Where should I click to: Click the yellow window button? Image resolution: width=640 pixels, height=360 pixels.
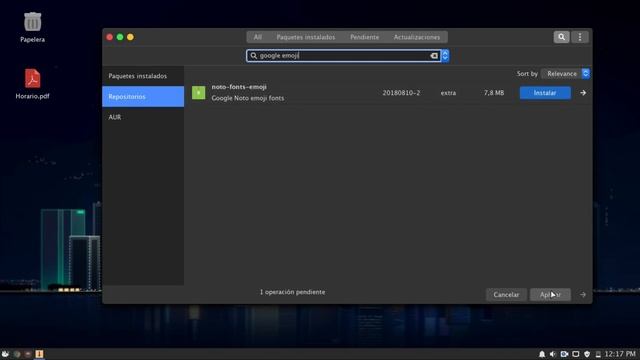click(x=130, y=37)
